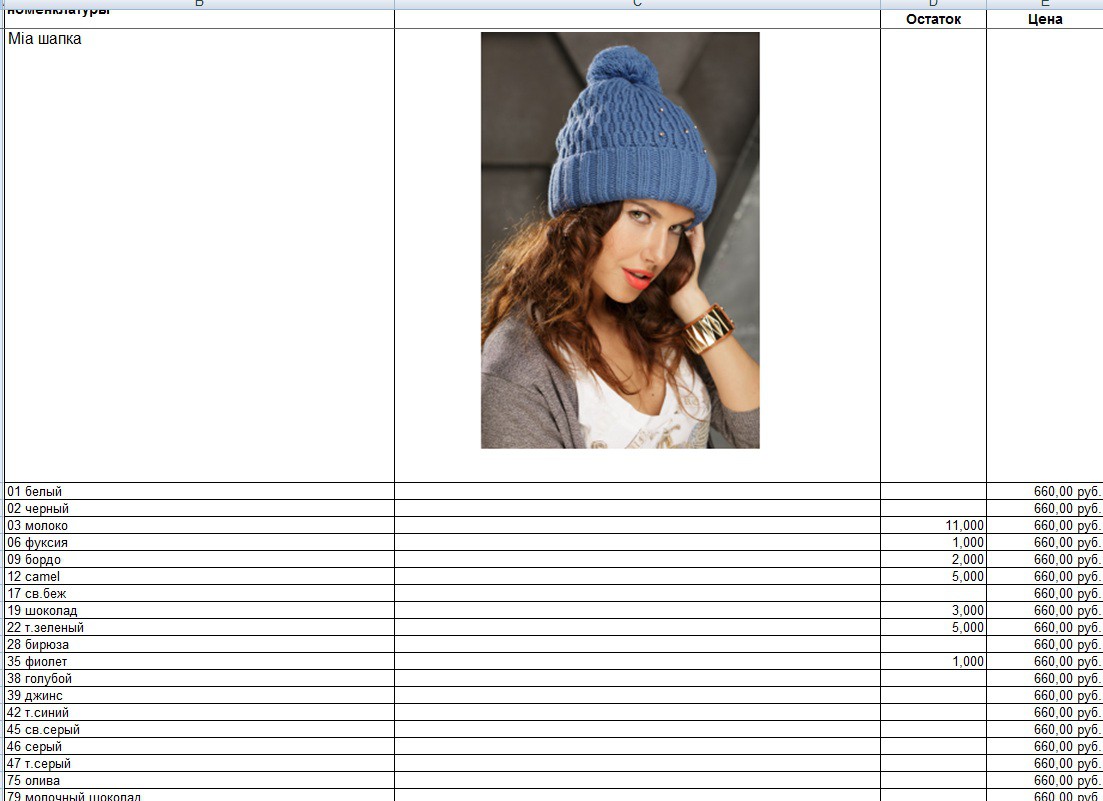Click the '28 бирюза' row label
1103x801 pixels.
[x=38, y=645]
